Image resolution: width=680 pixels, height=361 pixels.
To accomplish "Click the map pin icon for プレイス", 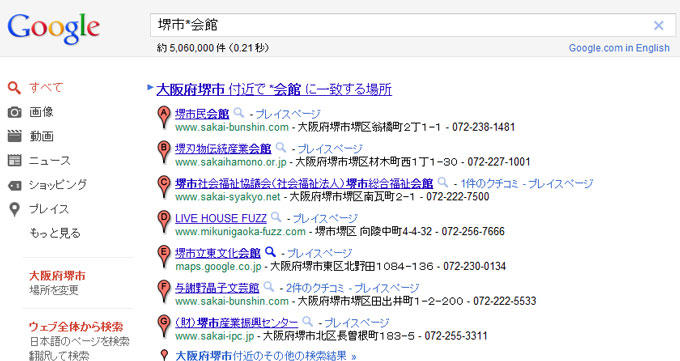I will pyautogui.click(x=14, y=210).
